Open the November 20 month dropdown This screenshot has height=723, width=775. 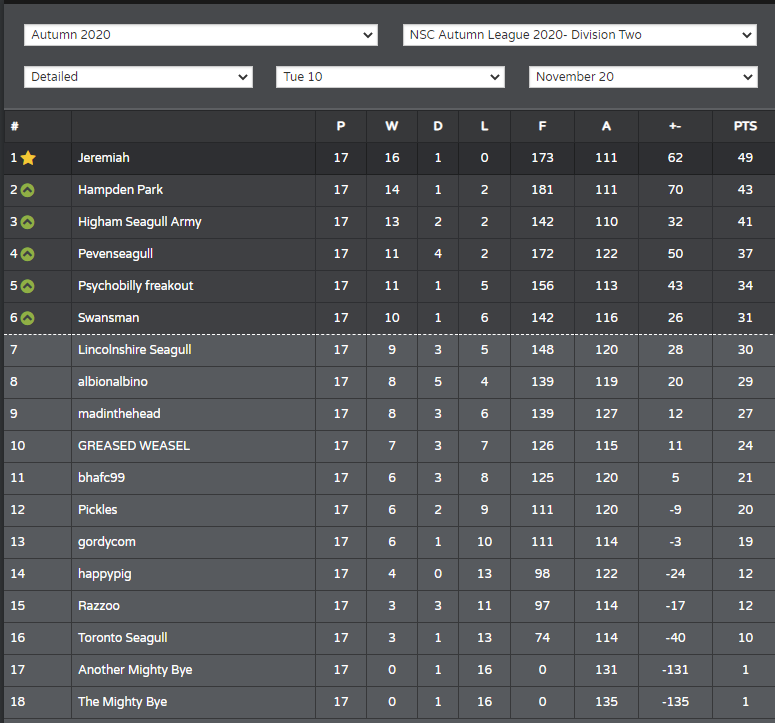(x=643, y=77)
